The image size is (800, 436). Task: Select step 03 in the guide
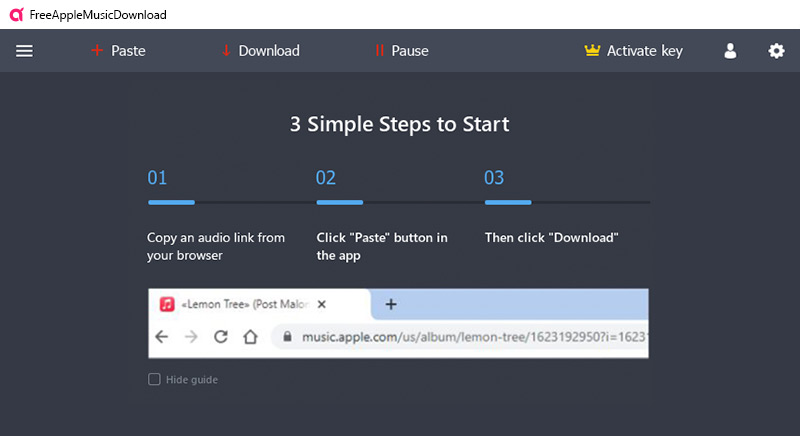coord(494,178)
